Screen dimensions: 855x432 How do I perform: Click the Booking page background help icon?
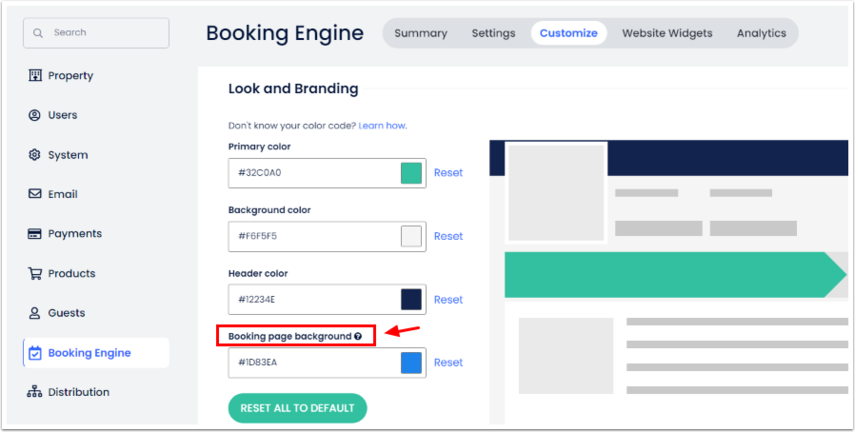(x=358, y=337)
